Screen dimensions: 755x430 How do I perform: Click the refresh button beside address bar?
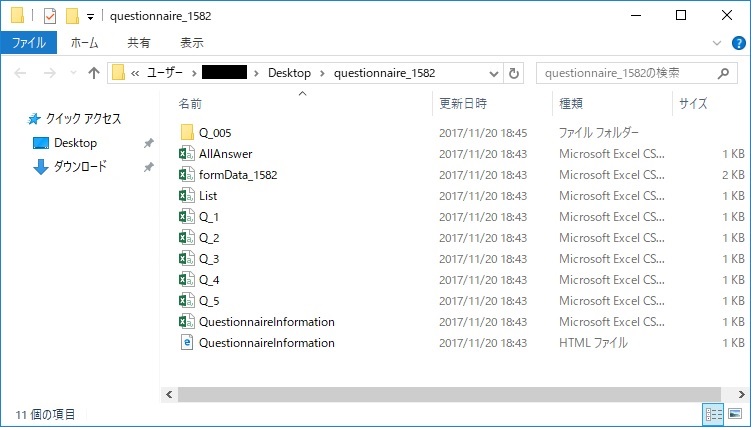click(x=514, y=73)
